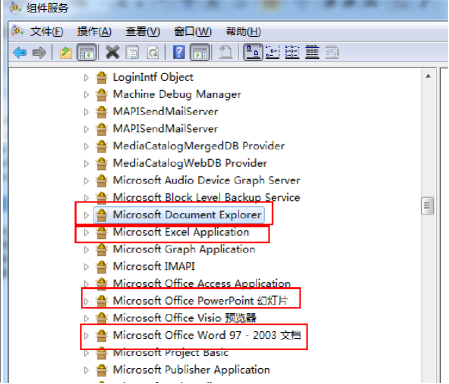Select MediaCatalogWebDB Provider
449x384 pixels.
click(x=190, y=163)
